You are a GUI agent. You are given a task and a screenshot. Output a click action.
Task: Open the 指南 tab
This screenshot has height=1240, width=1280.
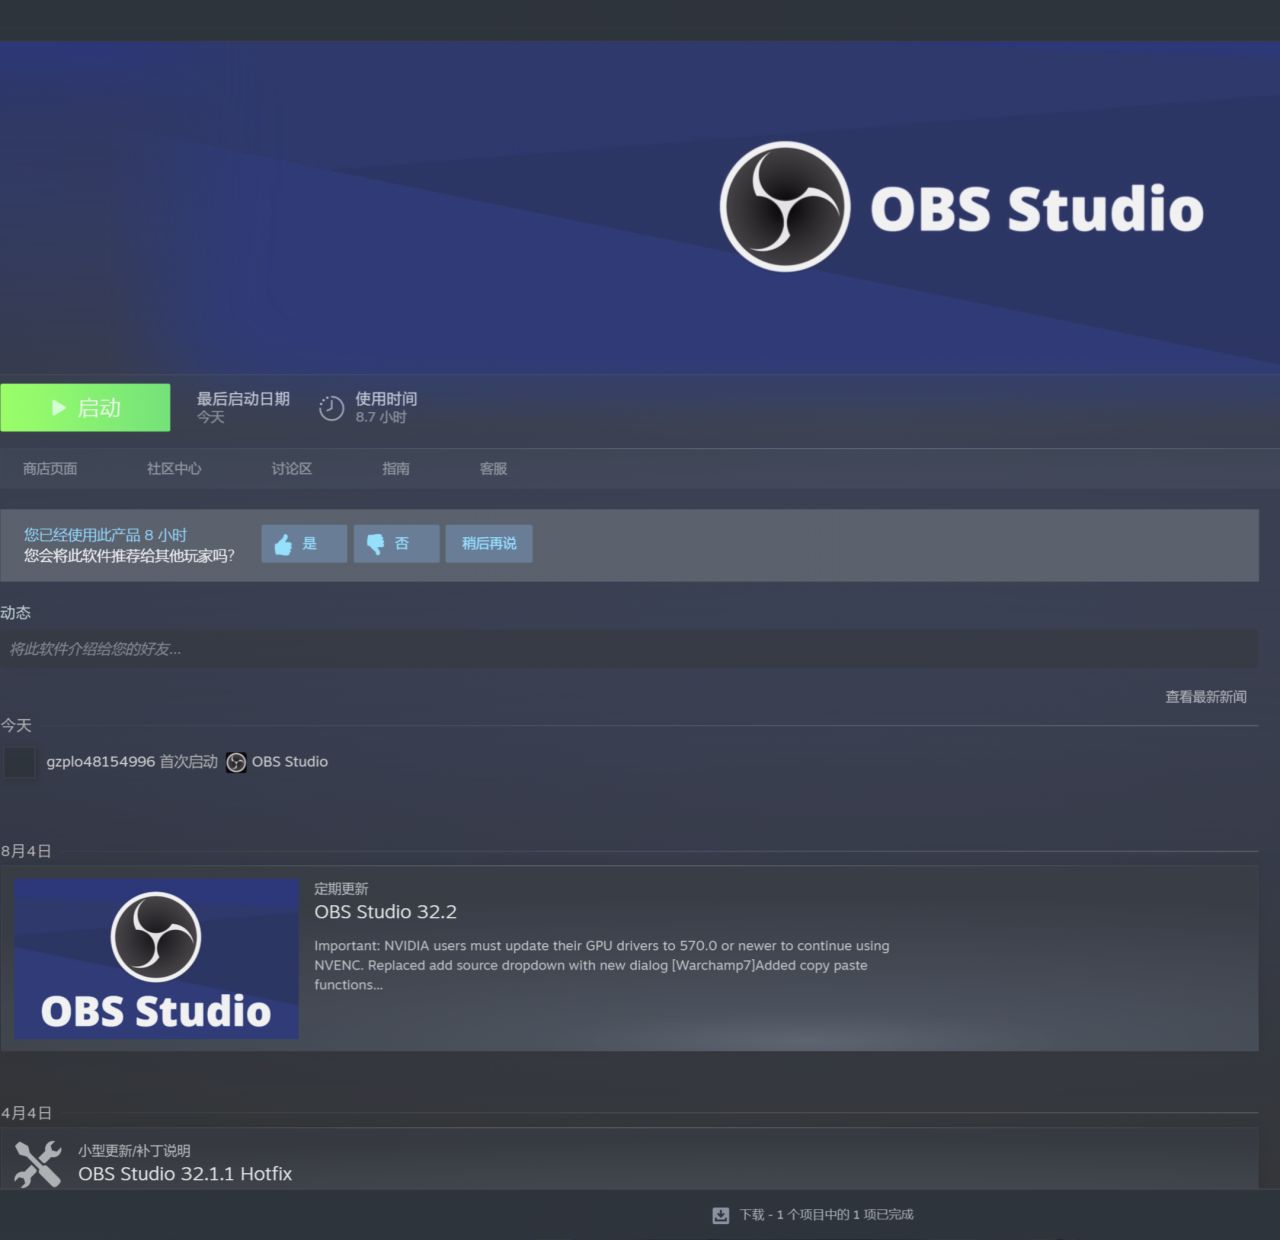coord(396,469)
